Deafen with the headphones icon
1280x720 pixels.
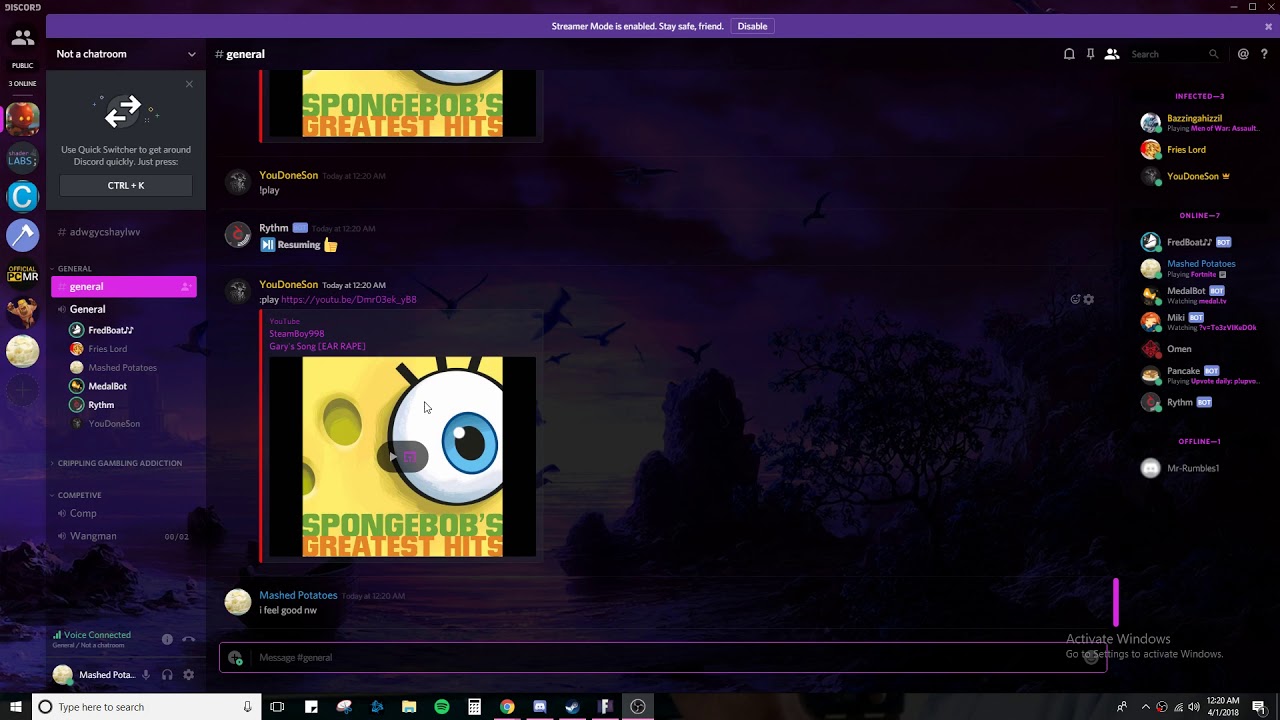(x=167, y=675)
